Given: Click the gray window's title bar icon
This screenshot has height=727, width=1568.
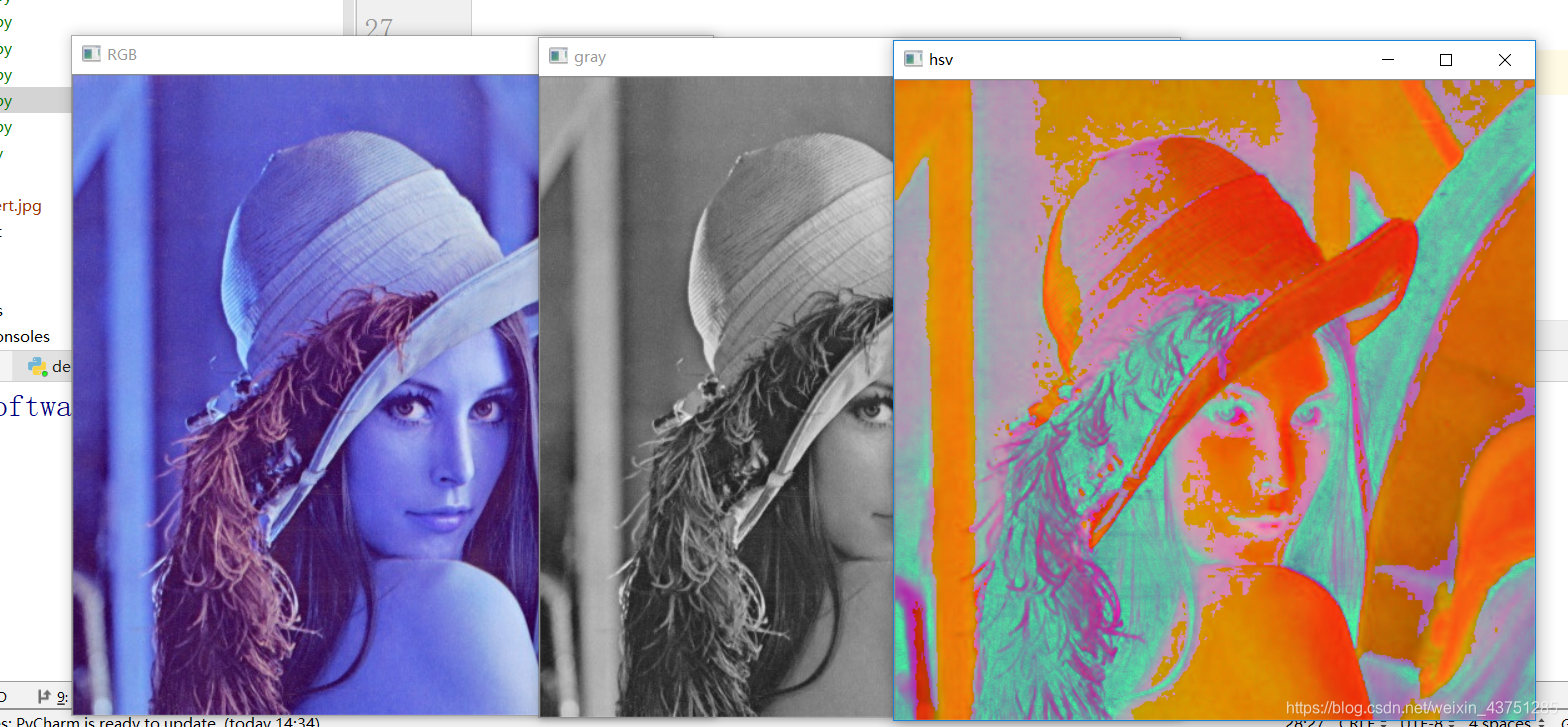Looking at the screenshot, I should click(x=557, y=56).
